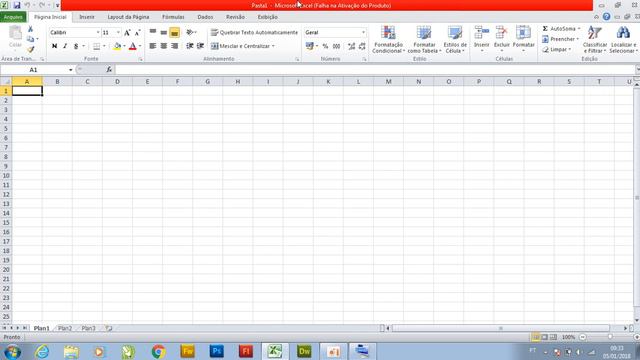Select the Plan3 sheet tab
Screen dimensions: 640x360
[88, 328]
